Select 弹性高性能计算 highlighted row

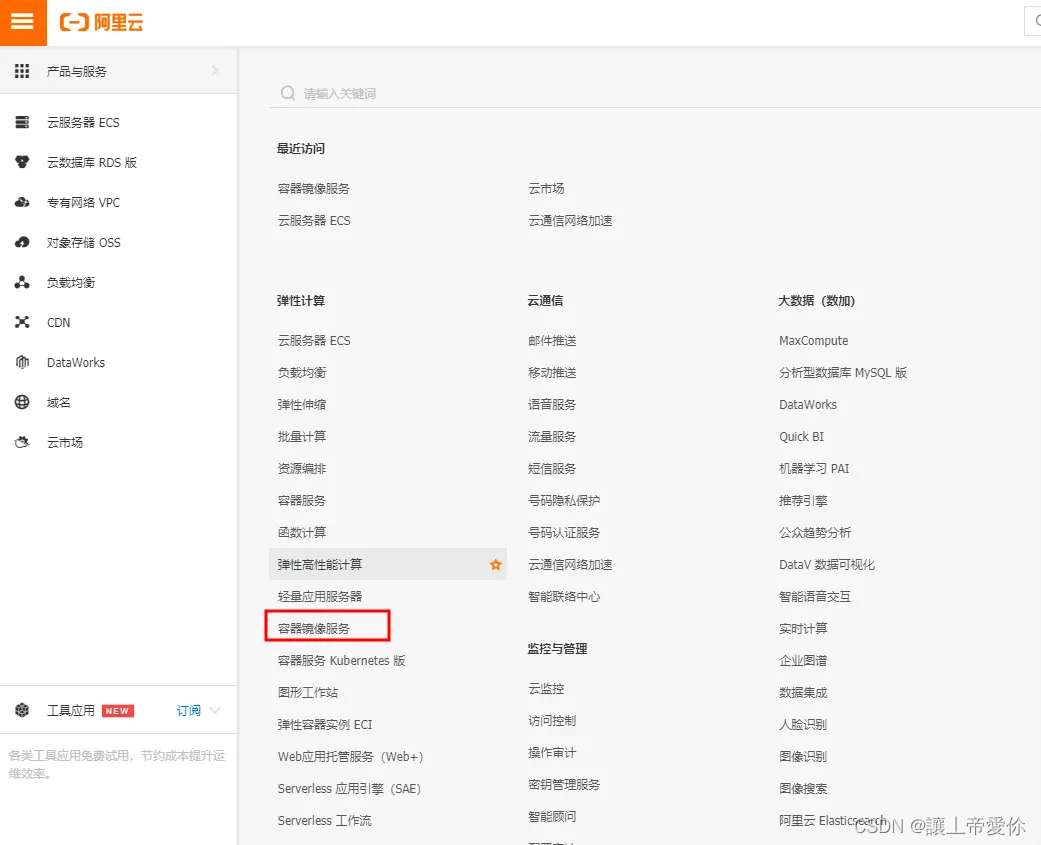pos(388,564)
